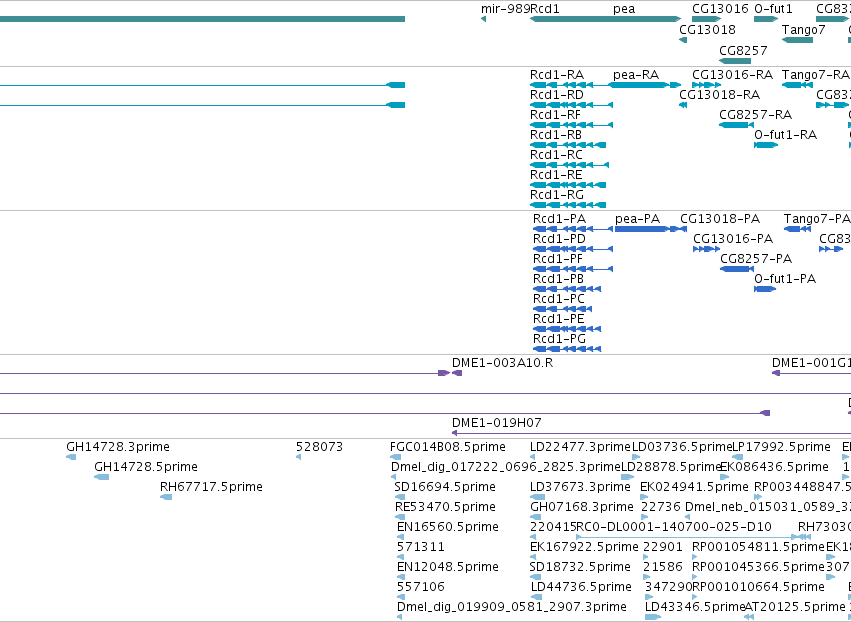Screen dimensions: 851x622
Task: Open the Tango7 gene feature
Action: [797, 40]
